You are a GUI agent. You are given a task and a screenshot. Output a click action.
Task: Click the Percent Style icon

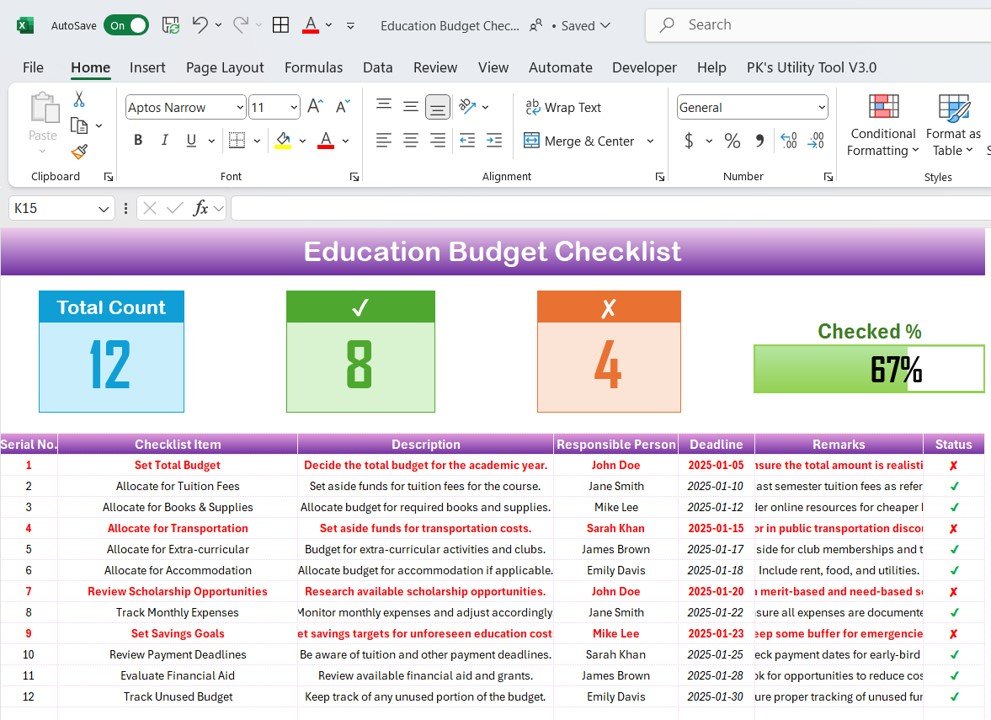[x=732, y=141]
